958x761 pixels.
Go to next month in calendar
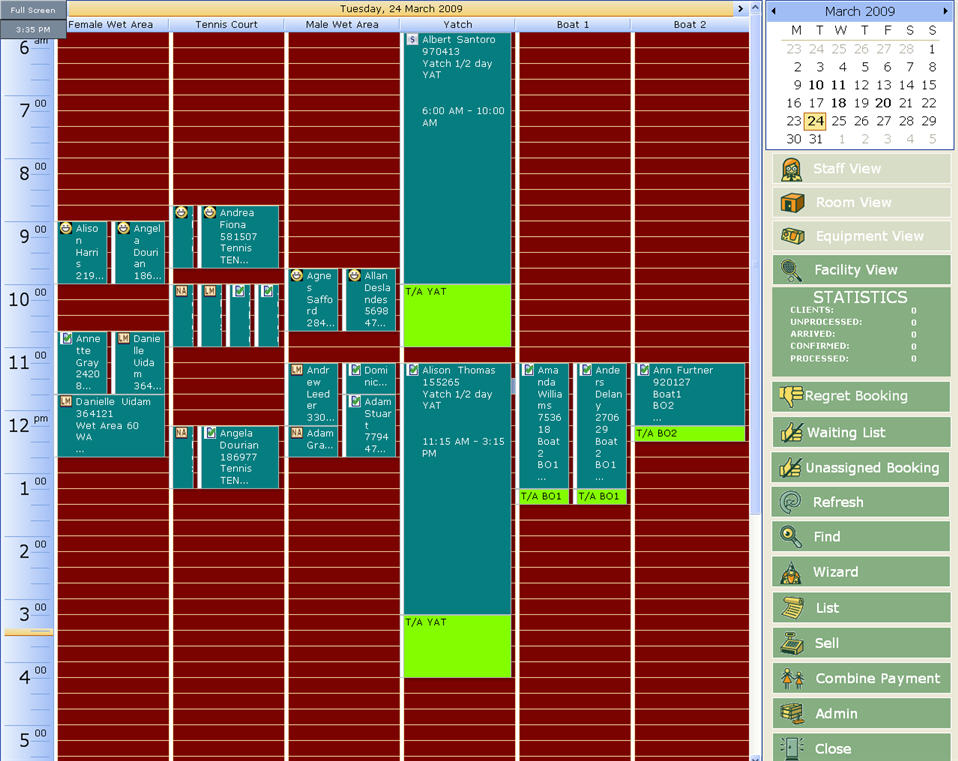pos(946,11)
